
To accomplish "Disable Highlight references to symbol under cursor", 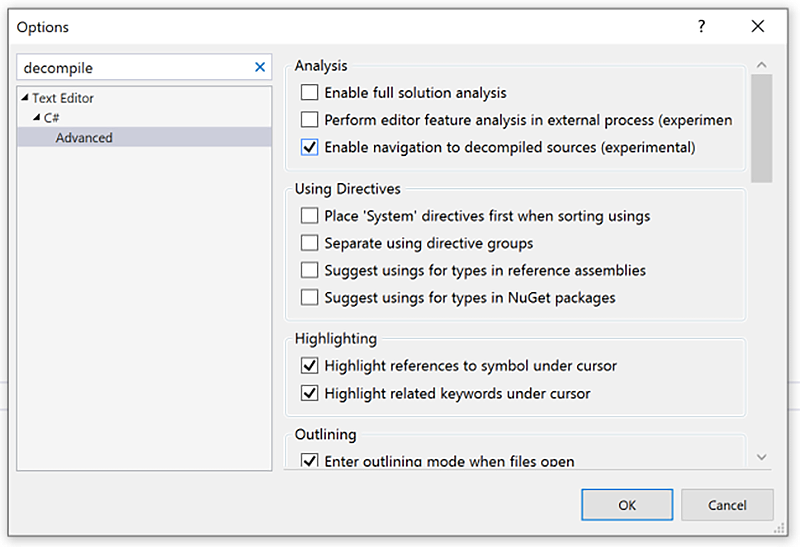I will (310, 366).
